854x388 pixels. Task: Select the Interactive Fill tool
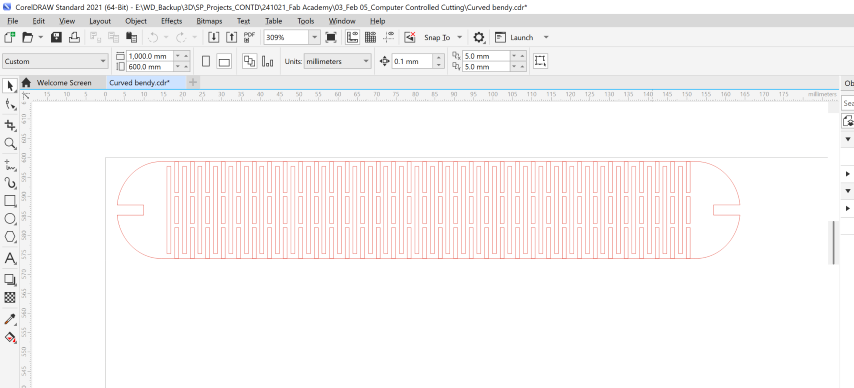[x=10, y=337]
